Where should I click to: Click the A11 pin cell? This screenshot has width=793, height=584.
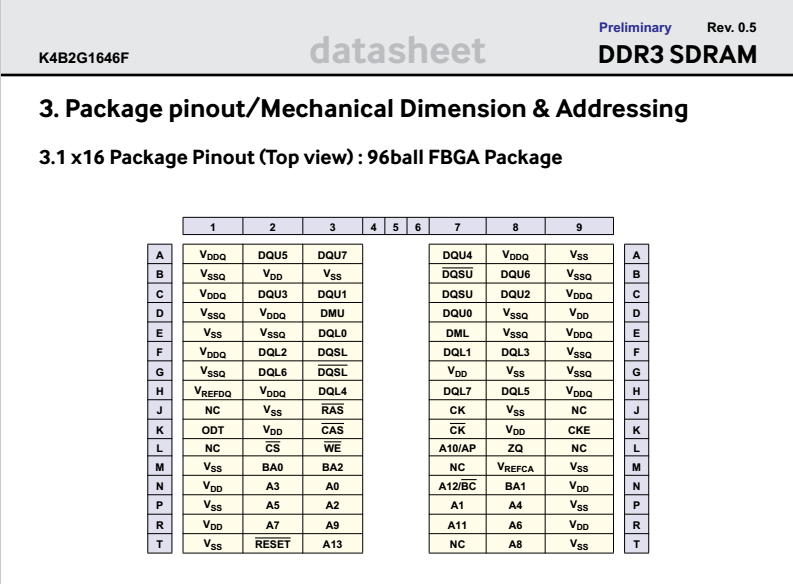tap(457, 525)
